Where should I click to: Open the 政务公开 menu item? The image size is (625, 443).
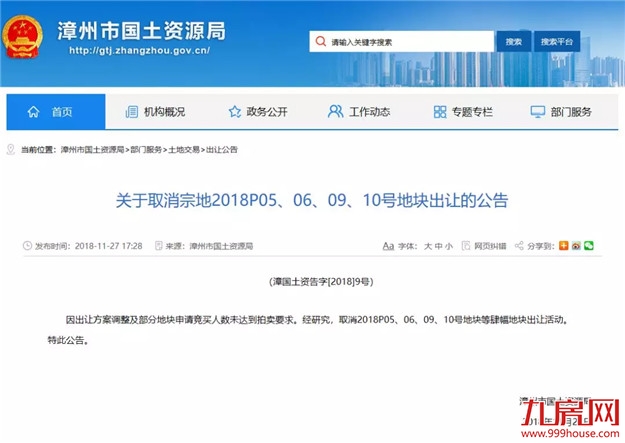pyautogui.click(x=267, y=112)
